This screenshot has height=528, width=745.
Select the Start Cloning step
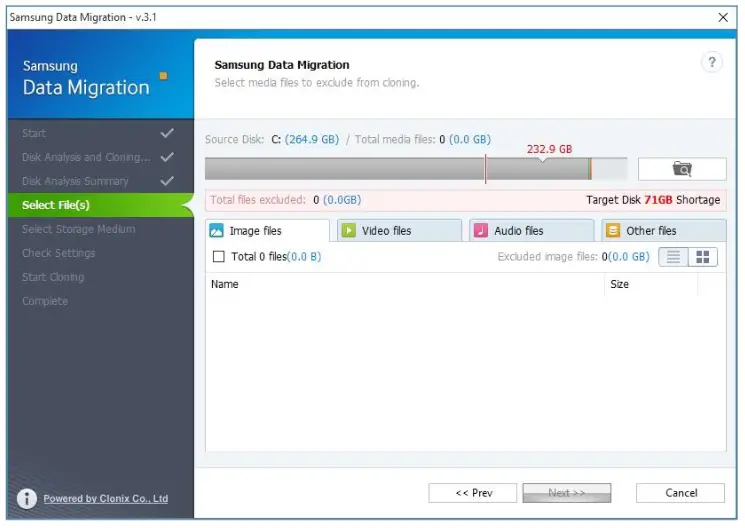pos(53,277)
